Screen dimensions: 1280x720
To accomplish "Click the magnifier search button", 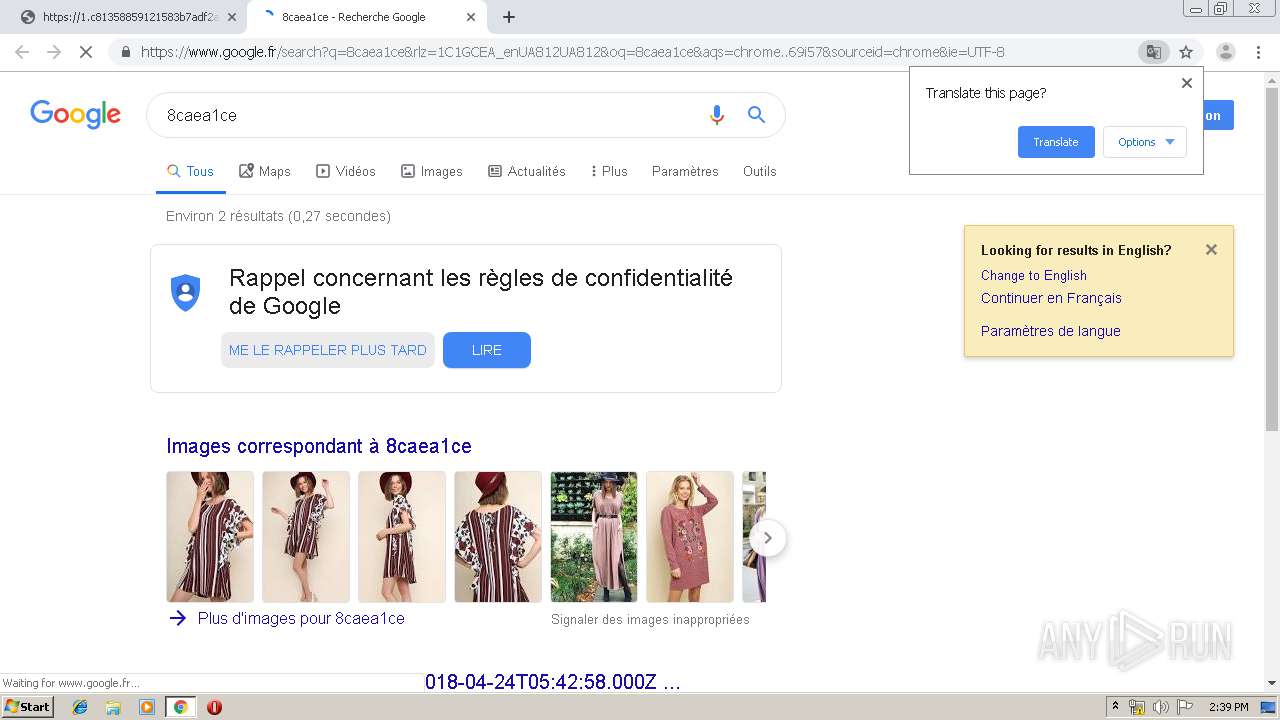I will point(756,115).
